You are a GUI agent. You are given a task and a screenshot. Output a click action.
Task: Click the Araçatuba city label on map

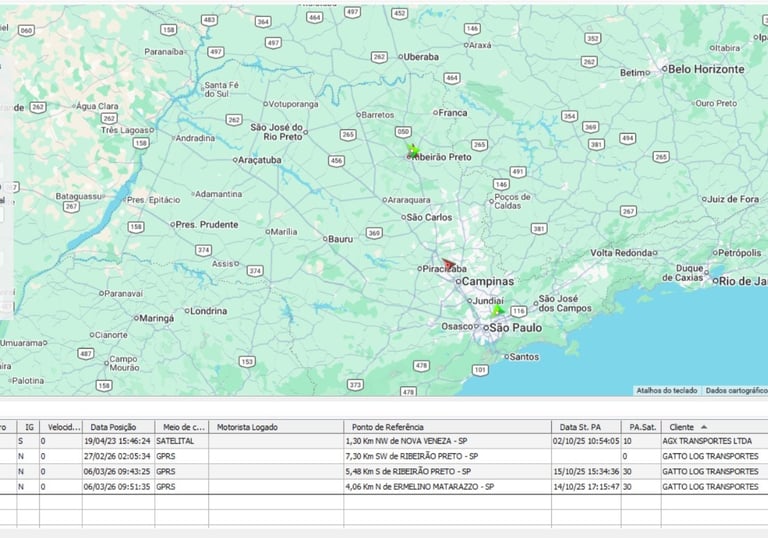(x=260, y=160)
